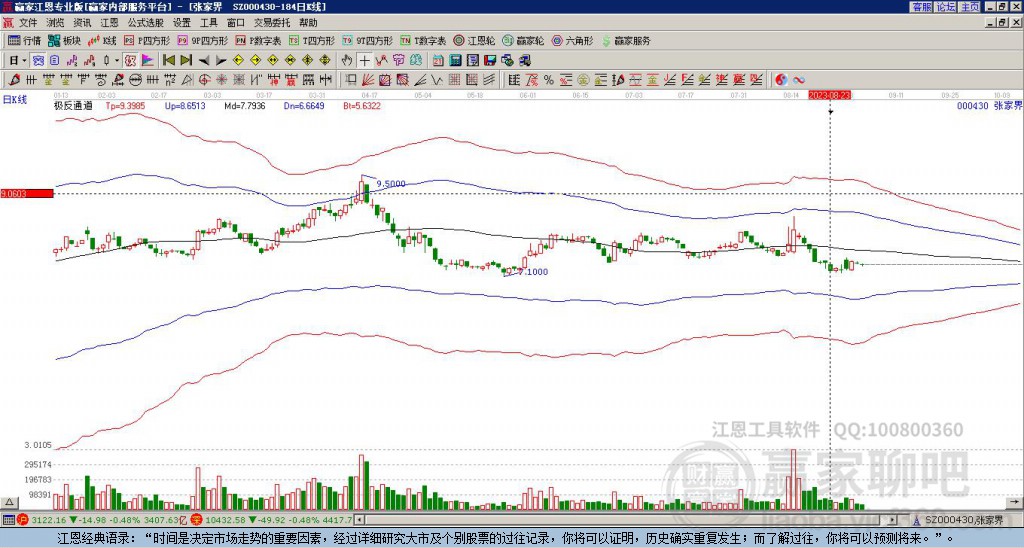This screenshot has height=548, width=1024.
Task: Select the circle target drawing tool
Action: point(204,80)
